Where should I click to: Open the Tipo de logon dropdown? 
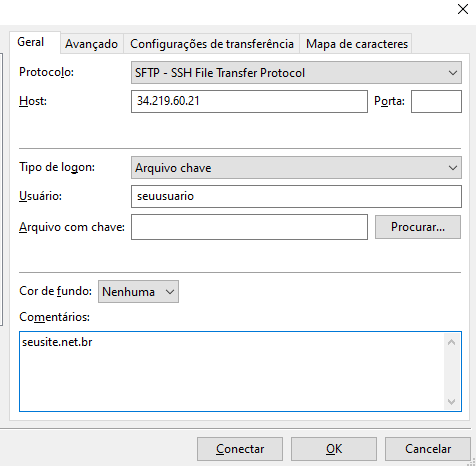(x=296, y=168)
